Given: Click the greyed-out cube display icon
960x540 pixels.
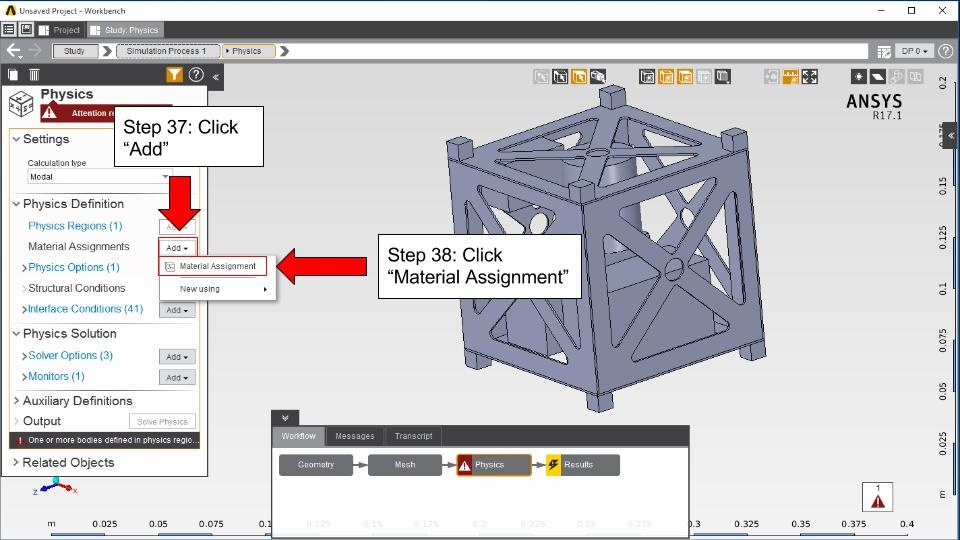Looking at the screenshot, I should (704, 77).
